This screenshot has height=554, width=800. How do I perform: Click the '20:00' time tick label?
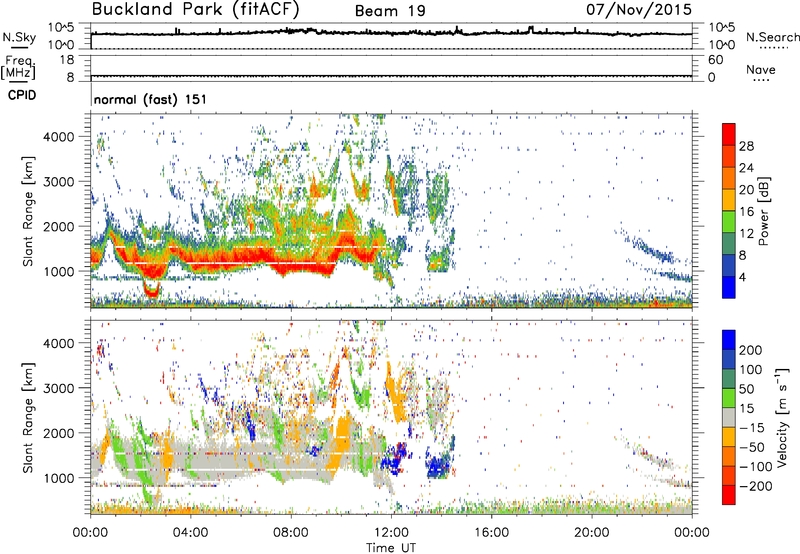click(592, 533)
